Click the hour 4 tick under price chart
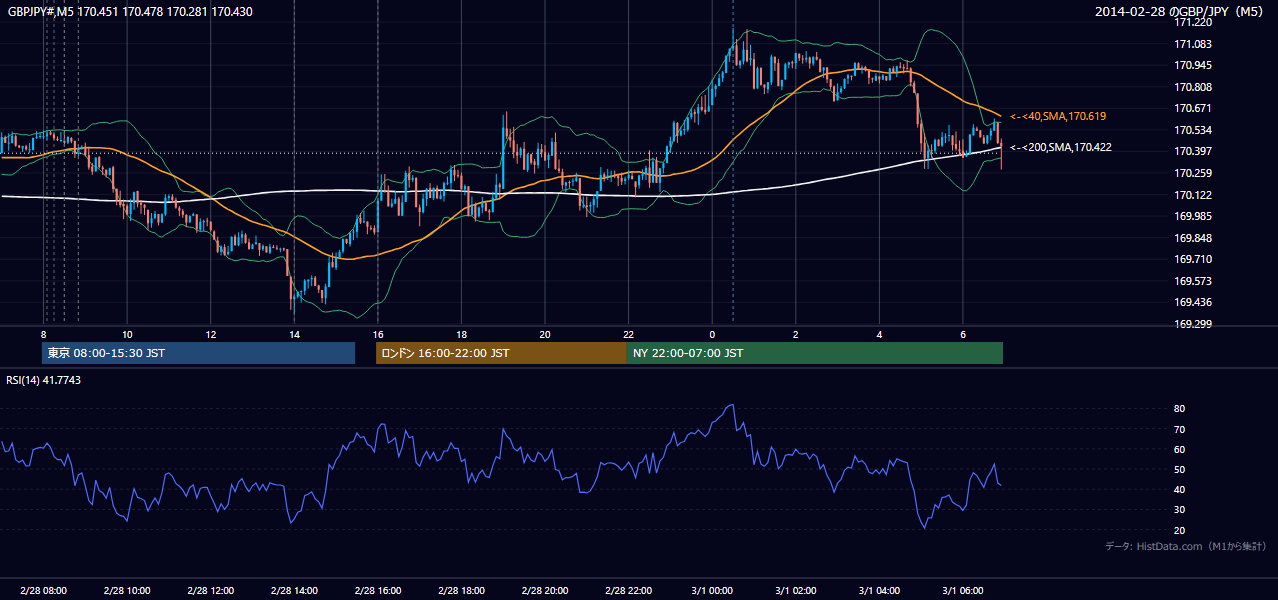Image resolution: width=1278 pixels, height=600 pixels. click(879, 334)
